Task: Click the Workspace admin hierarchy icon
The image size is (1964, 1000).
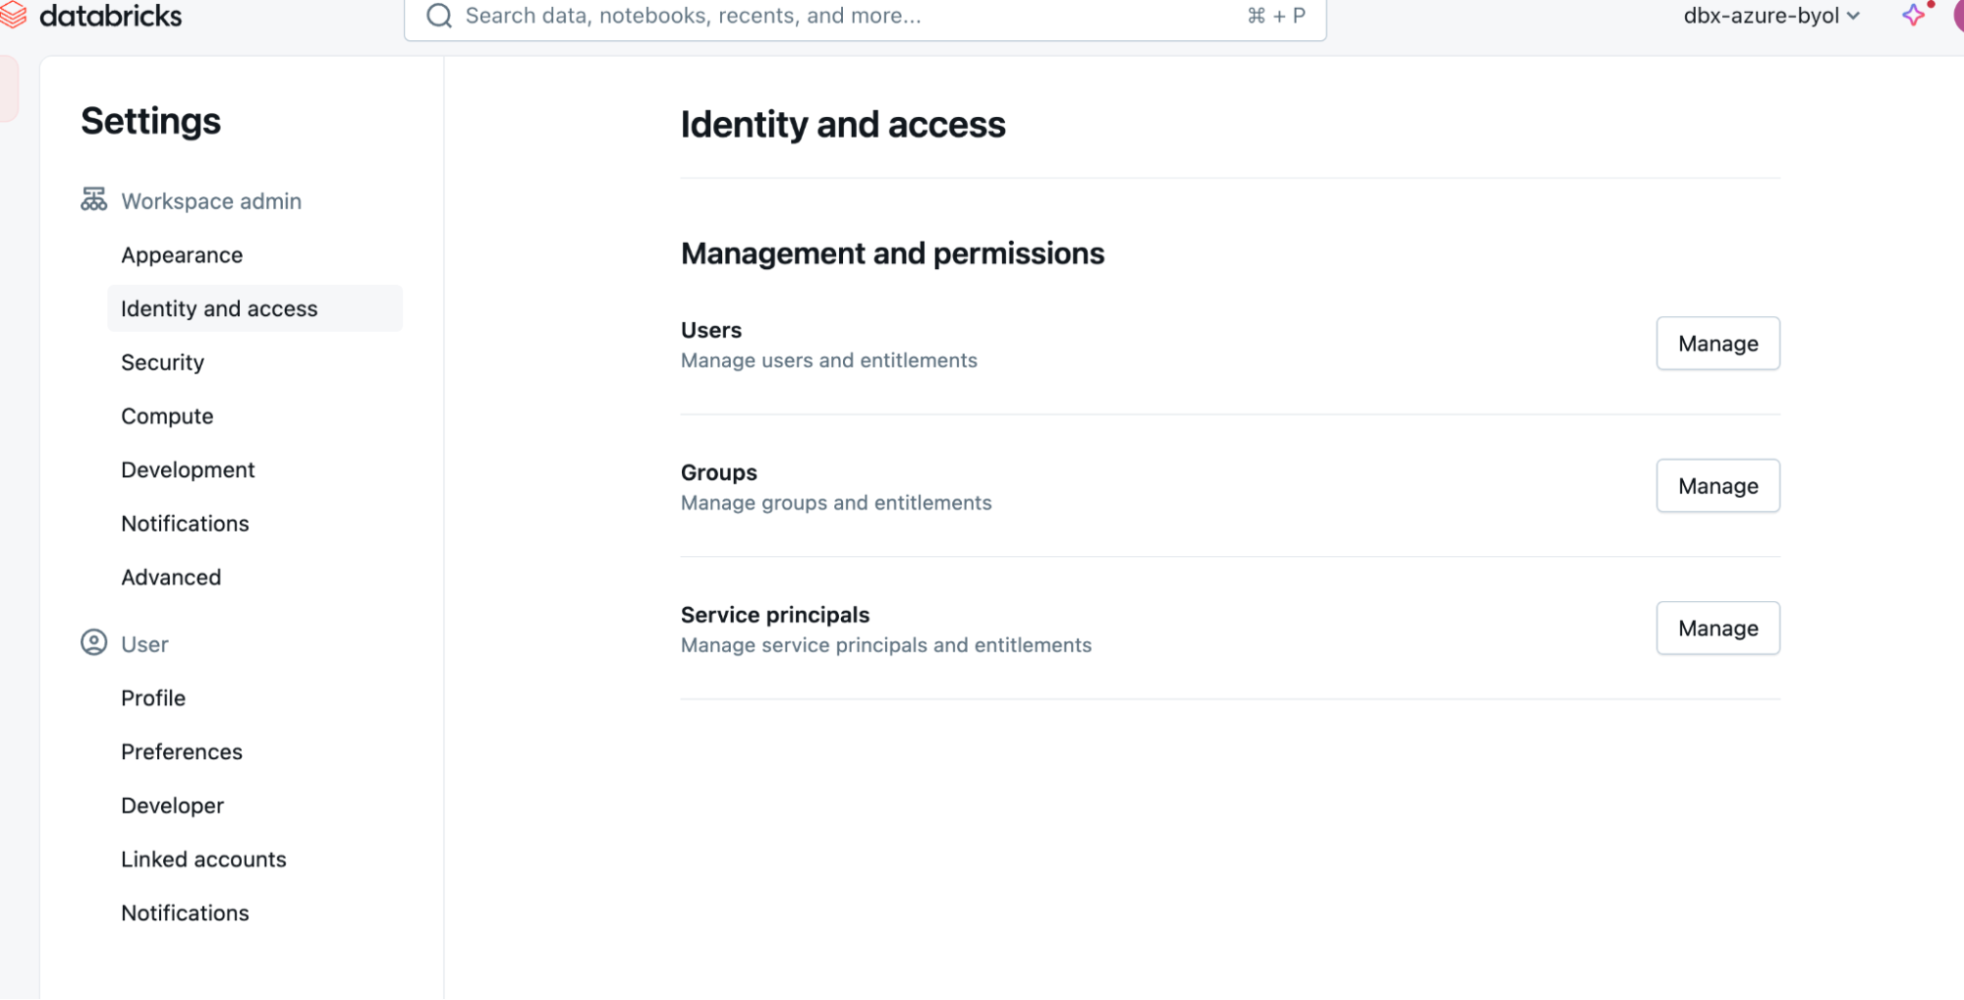Action: tap(92, 200)
